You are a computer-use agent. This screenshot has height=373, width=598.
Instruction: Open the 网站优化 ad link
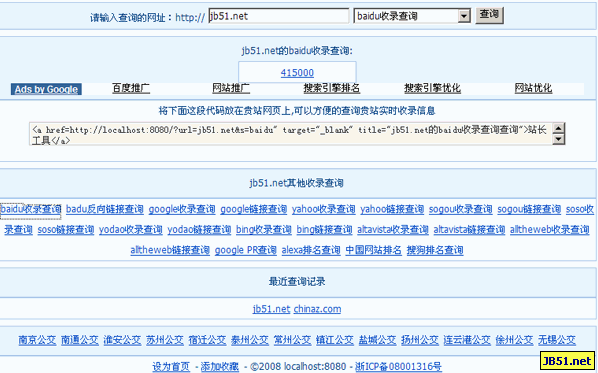[x=533, y=88]
